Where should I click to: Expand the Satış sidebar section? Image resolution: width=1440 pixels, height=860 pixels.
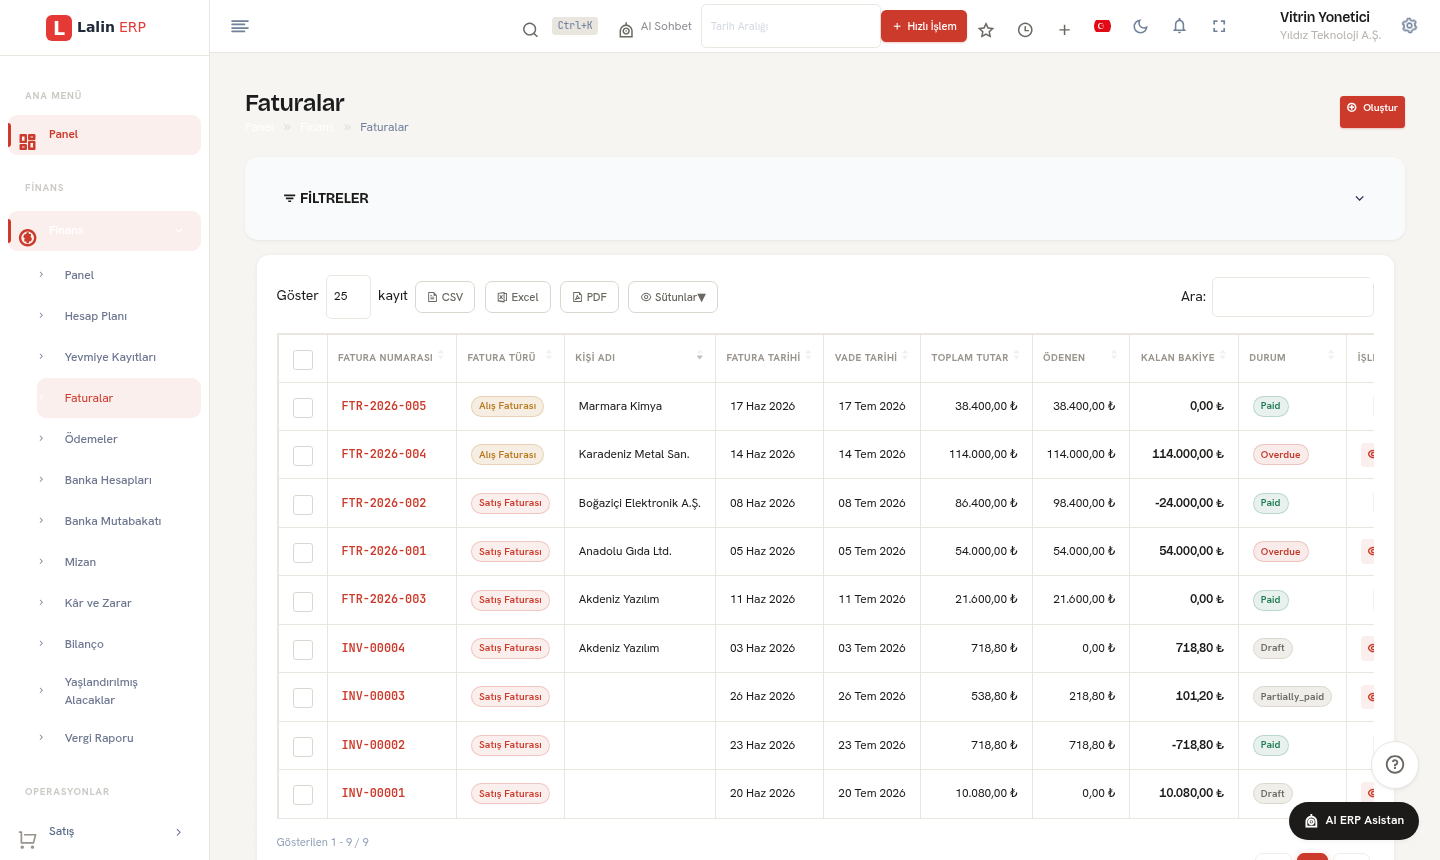[x=104, y=832]
